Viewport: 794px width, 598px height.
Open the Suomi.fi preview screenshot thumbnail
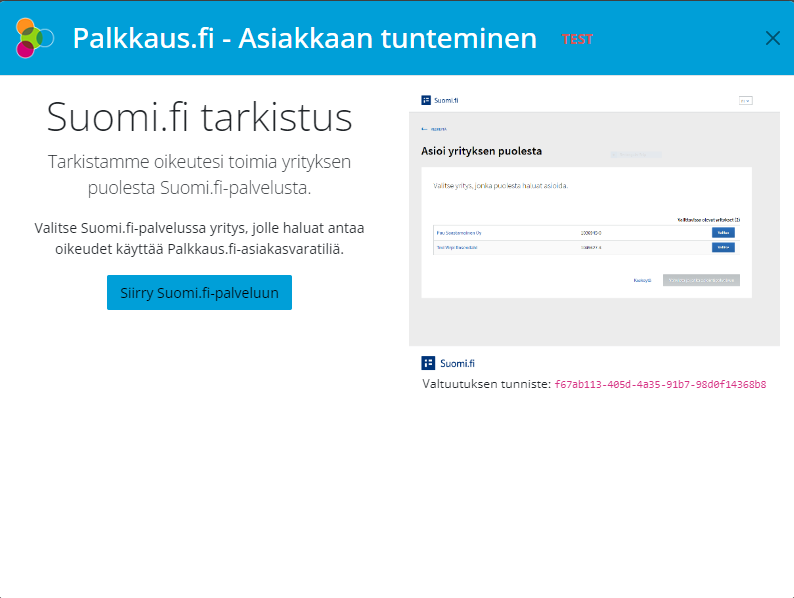[x=594, y=219]
